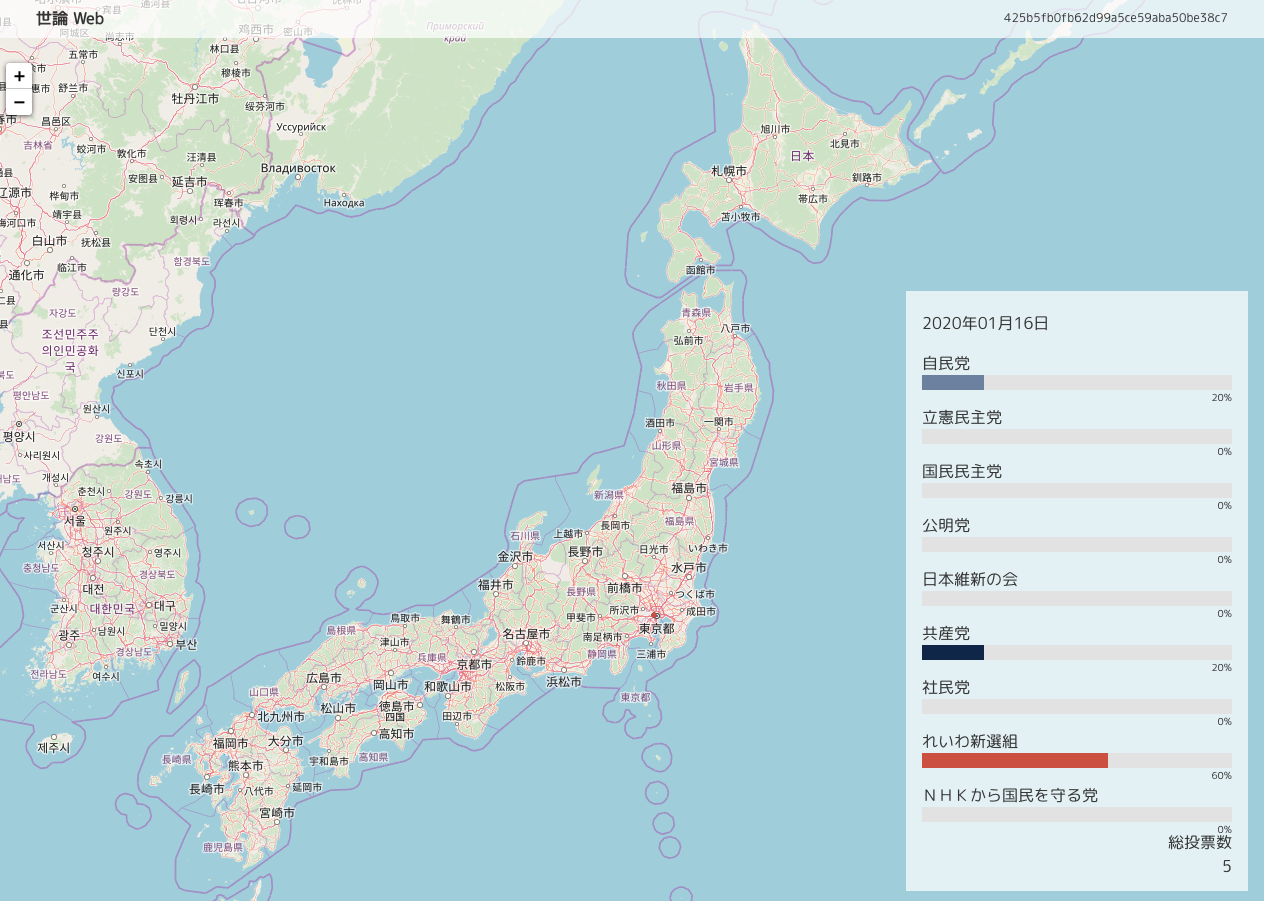The image size is (1264, 901).
Task: Select the 自民党 party label
Action: (946, 363)
